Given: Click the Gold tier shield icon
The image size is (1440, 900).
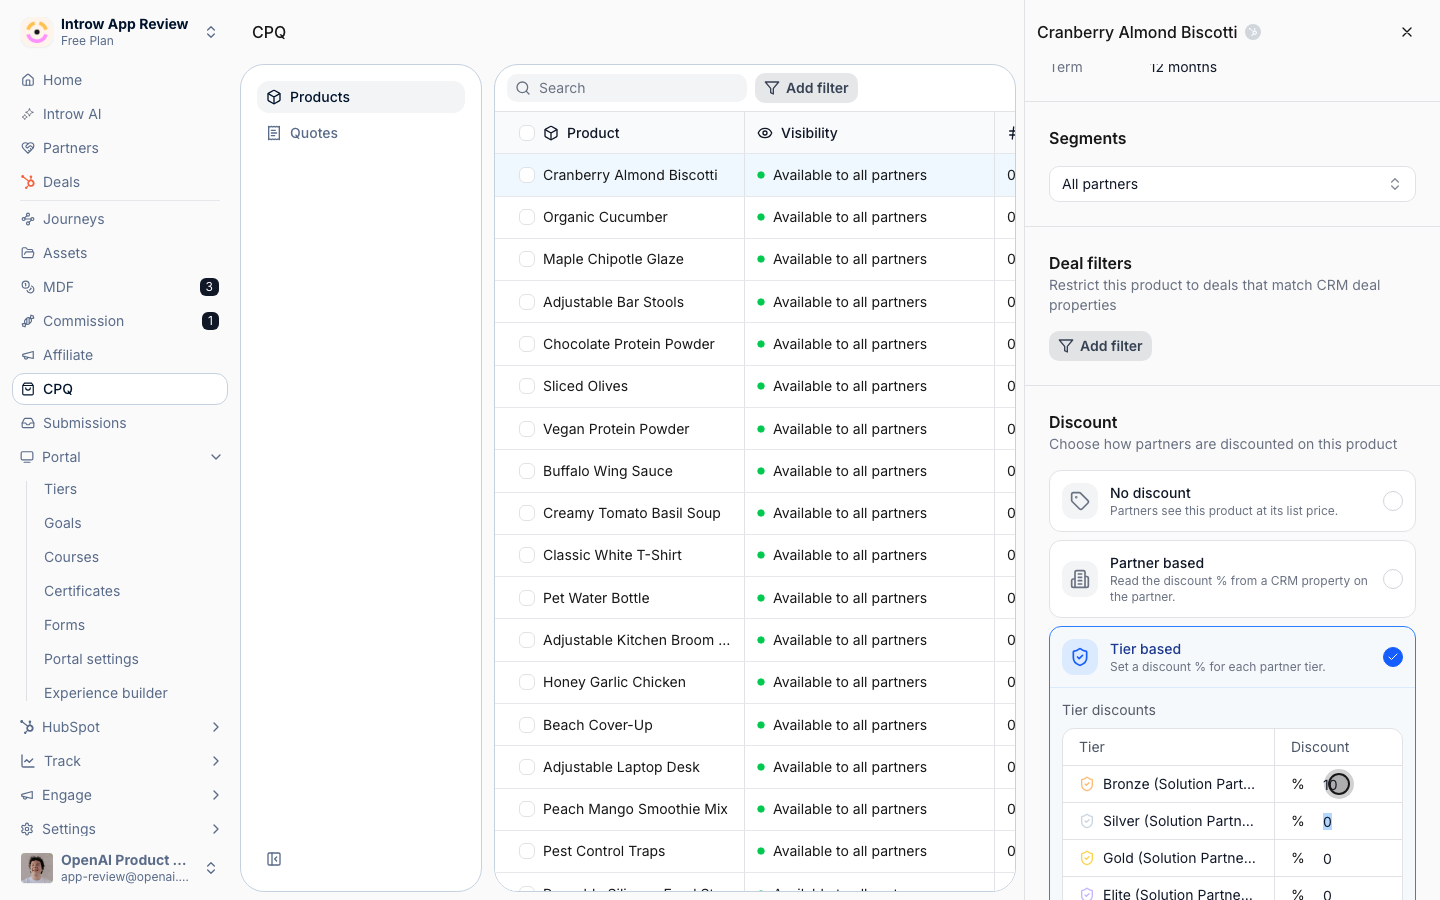Looking at the screenshot, I should click(1087, 858).
